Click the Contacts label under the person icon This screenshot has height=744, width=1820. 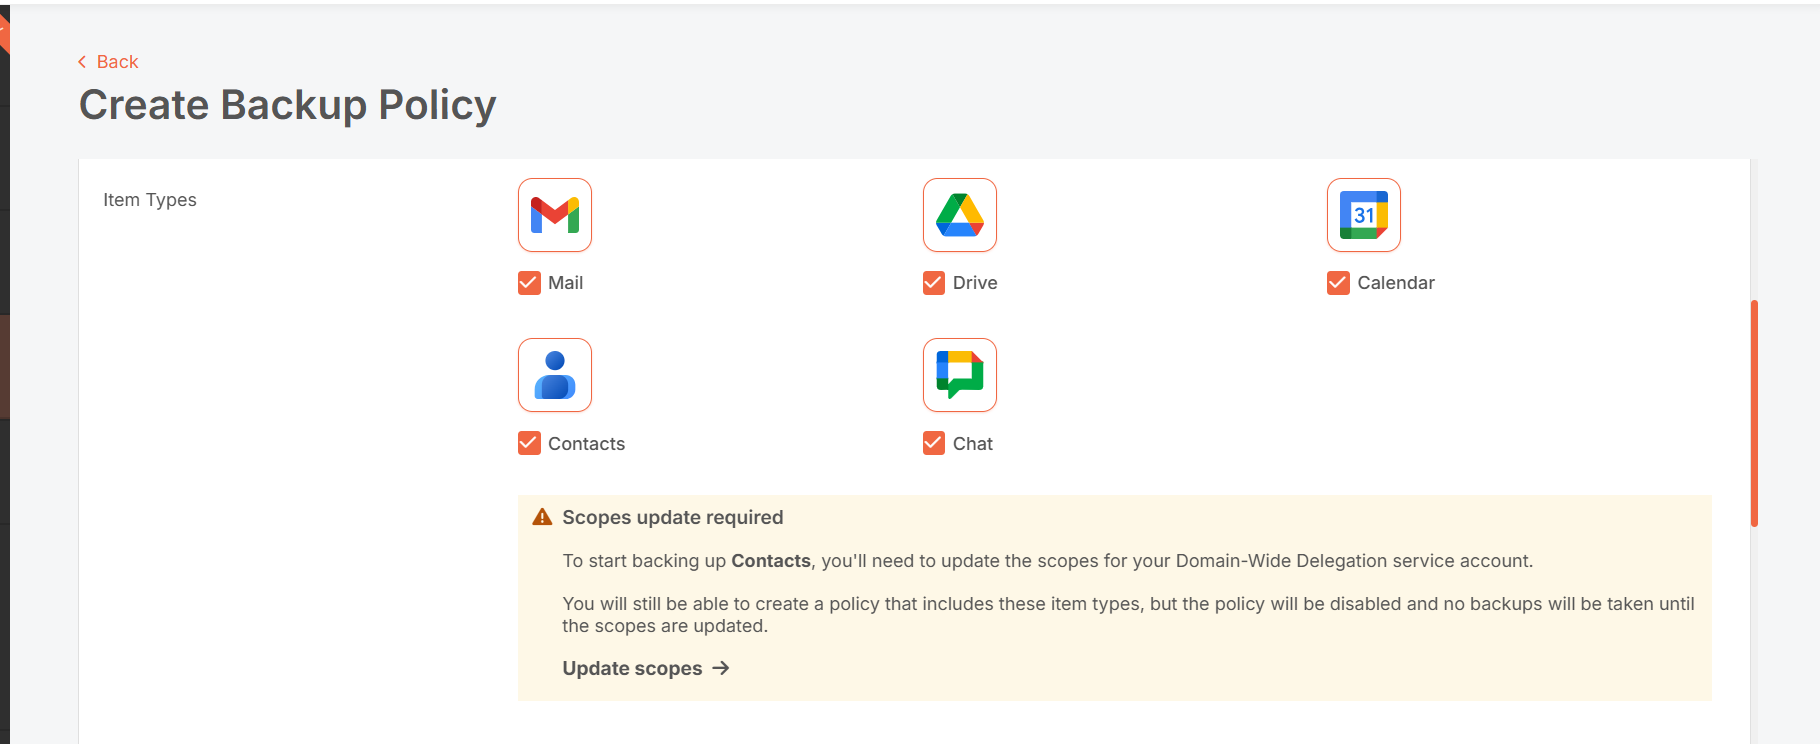586,444
